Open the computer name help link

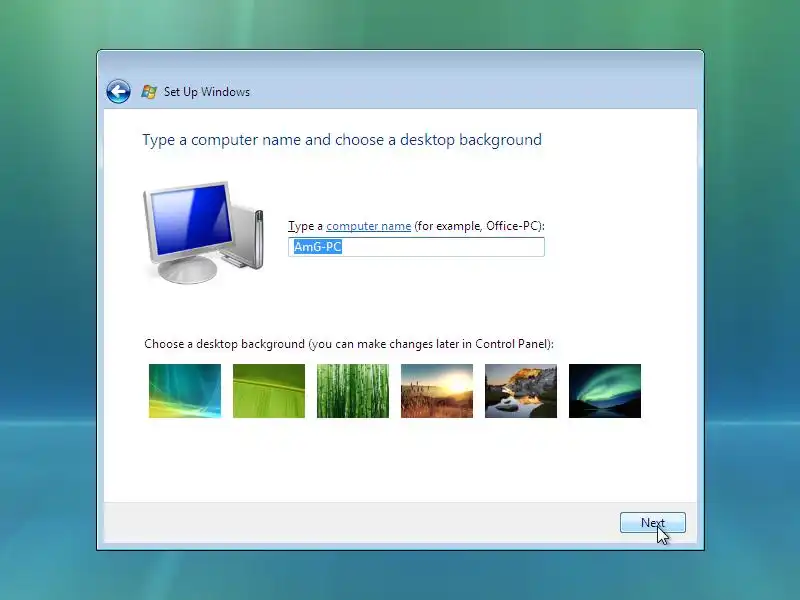pos(368,226)
